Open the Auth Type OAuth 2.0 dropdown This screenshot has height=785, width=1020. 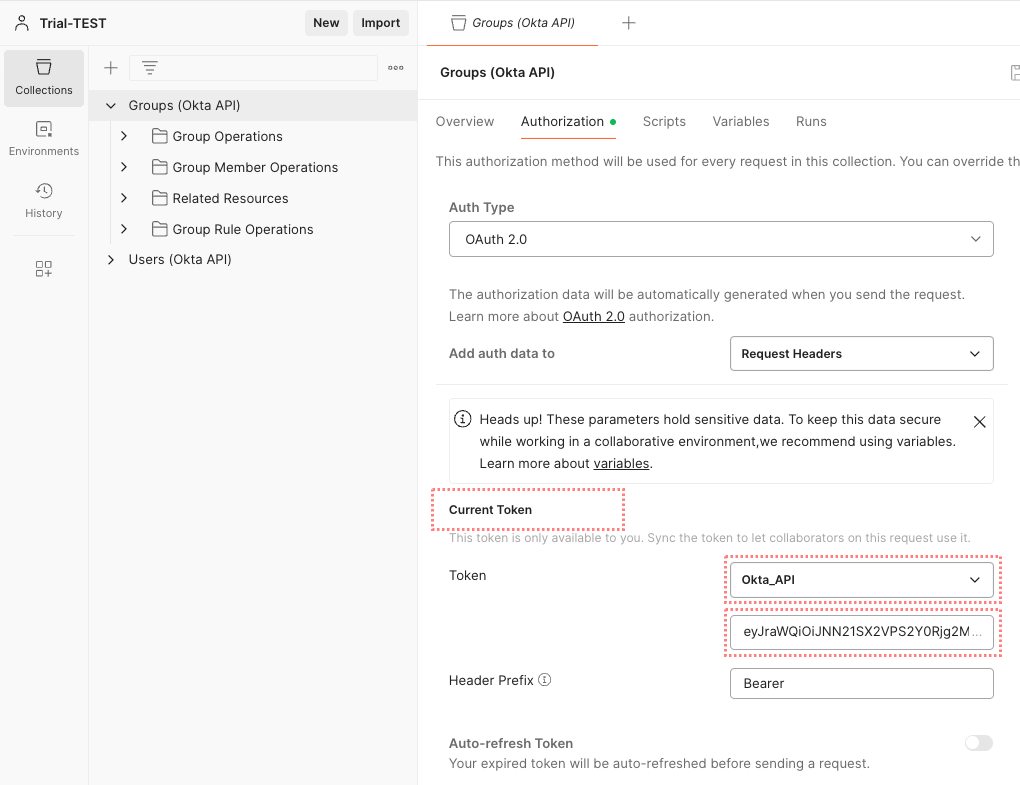pos(721,239)
